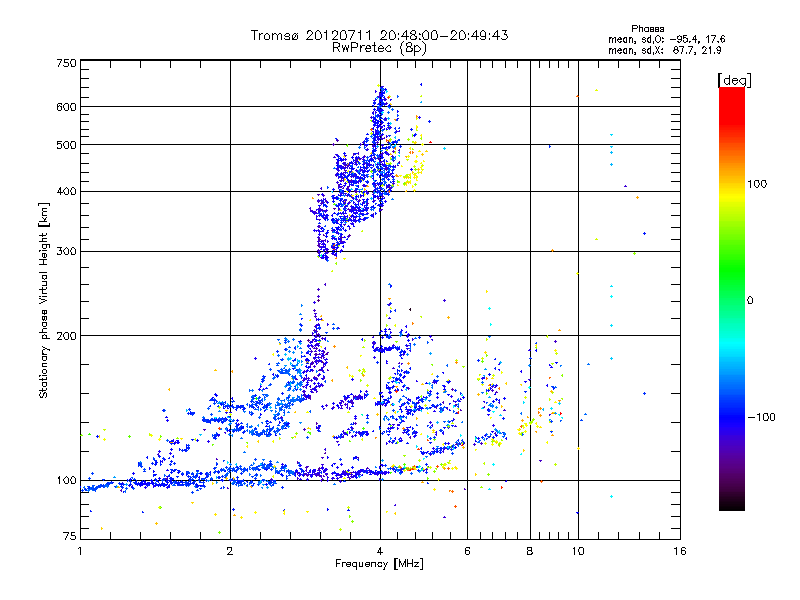Click the x-axis label "8"
This screenshot has height=600, width=800.
[530, 551]
